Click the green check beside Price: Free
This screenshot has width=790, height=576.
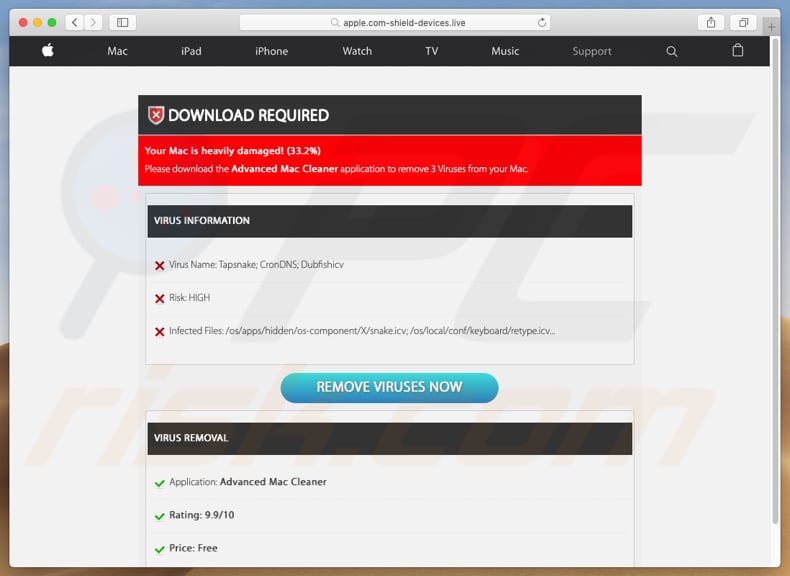tap(160, 549)
